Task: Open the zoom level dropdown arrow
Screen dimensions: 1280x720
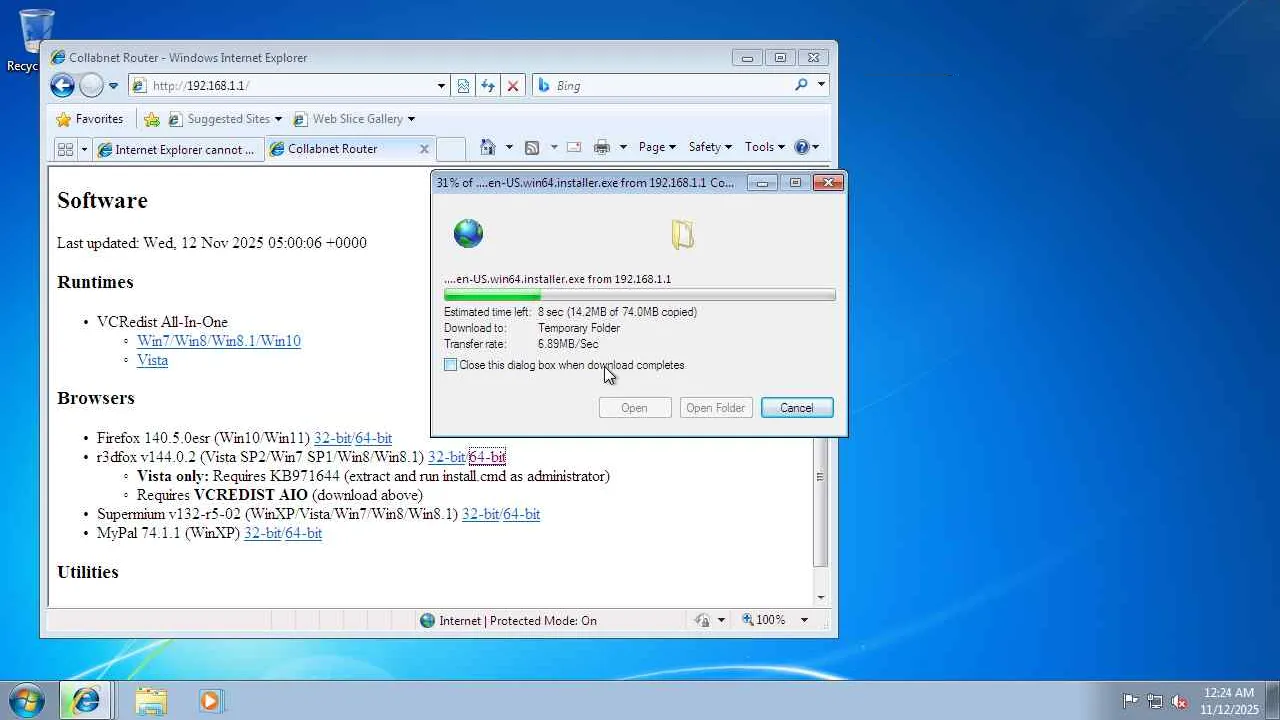Action: tap(804, 621)
